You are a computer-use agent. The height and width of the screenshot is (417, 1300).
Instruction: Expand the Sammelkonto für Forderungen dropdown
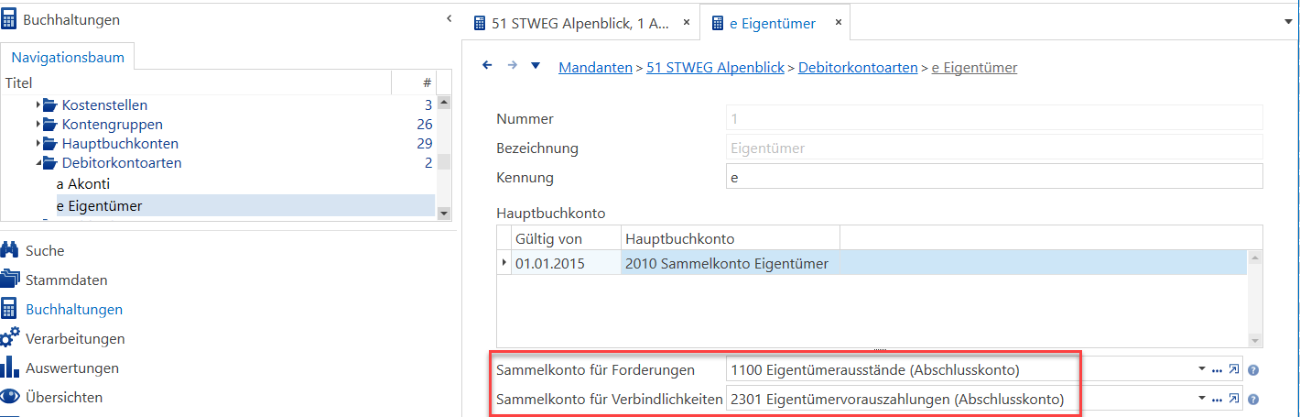(1202, 370)
